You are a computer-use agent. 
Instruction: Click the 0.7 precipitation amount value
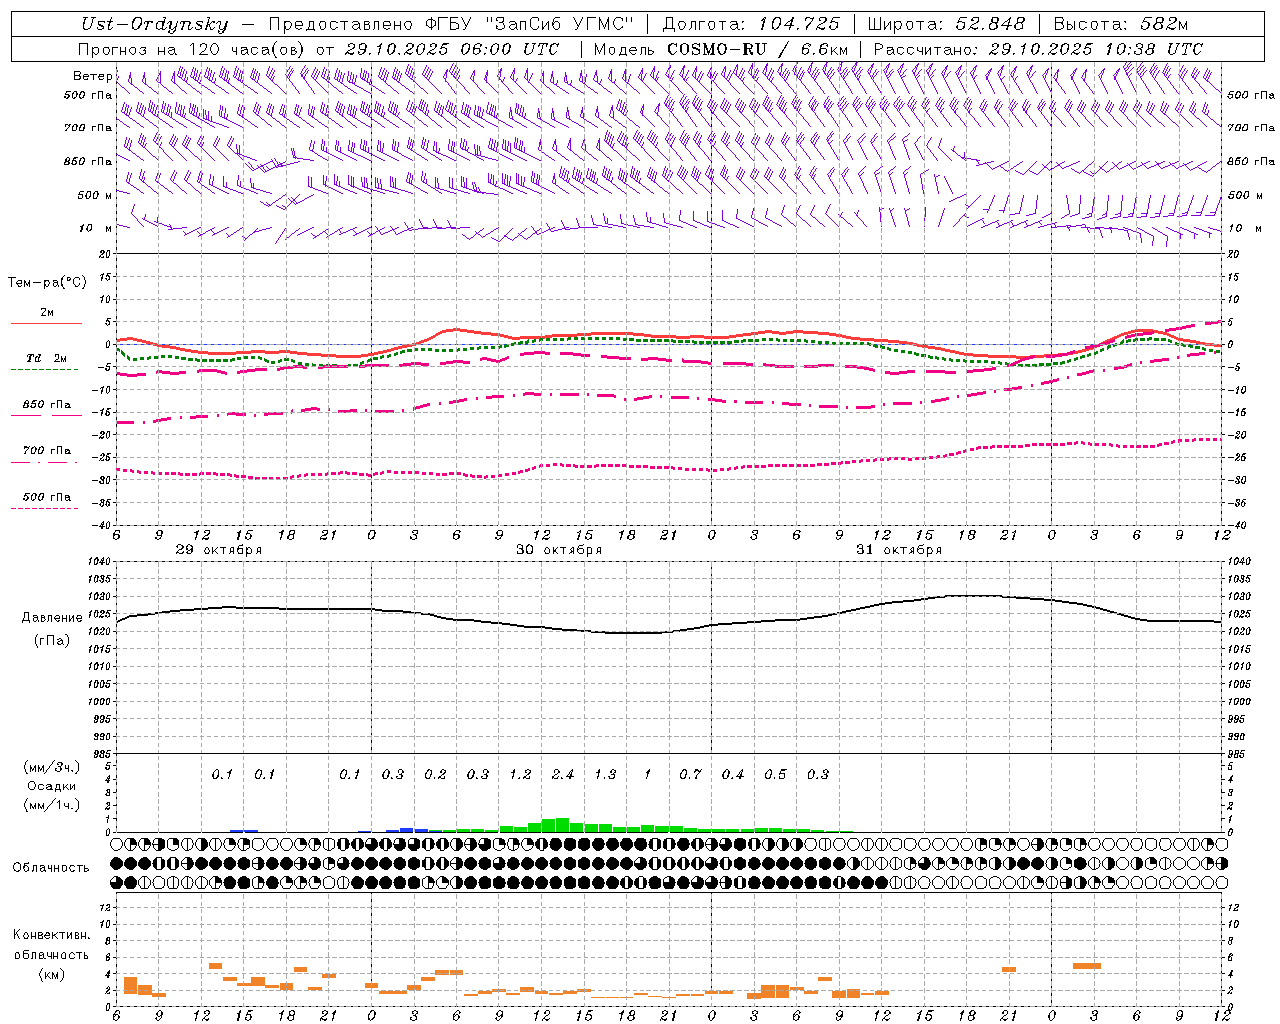(690, 774)
